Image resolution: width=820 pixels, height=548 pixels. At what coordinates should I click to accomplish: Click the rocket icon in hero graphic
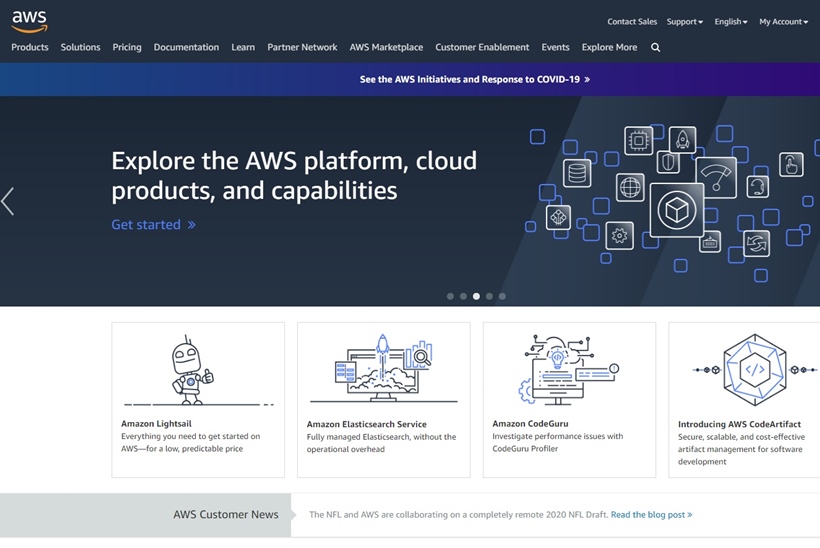coord(682,140)
